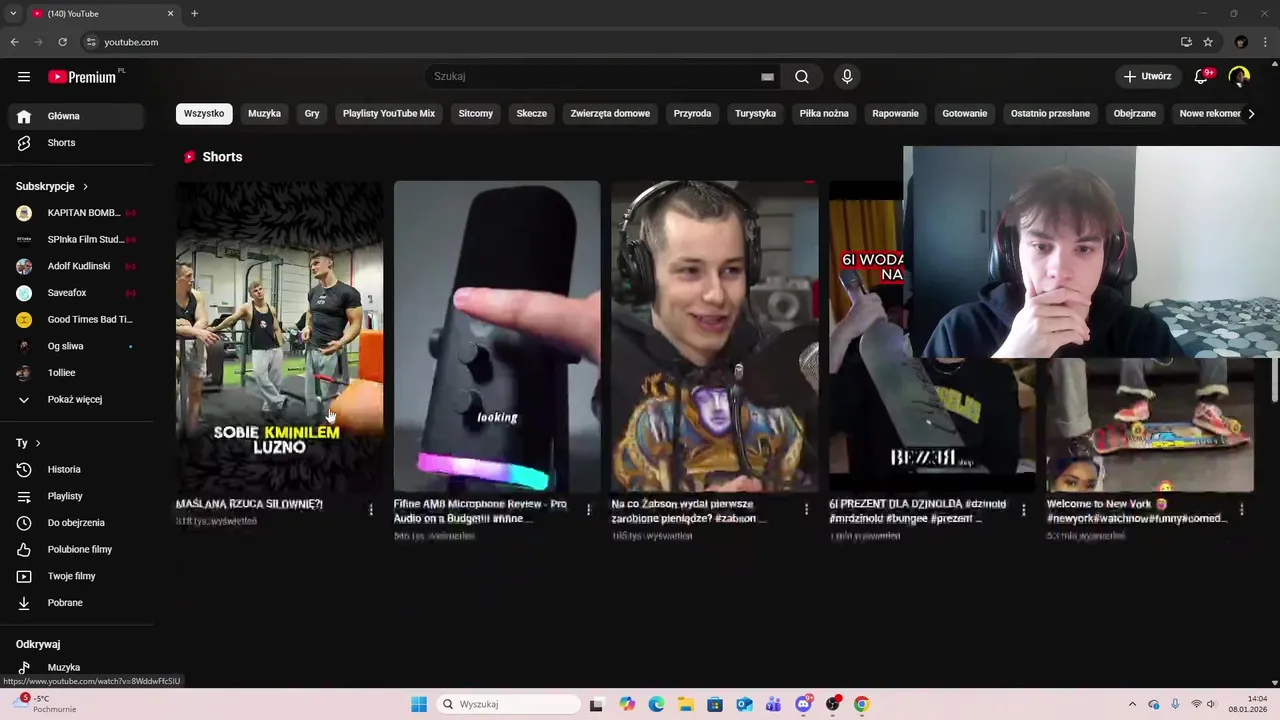Screen dimensions: 1280x720
Task: Open Polubione filmy
Action: [77, 550]
